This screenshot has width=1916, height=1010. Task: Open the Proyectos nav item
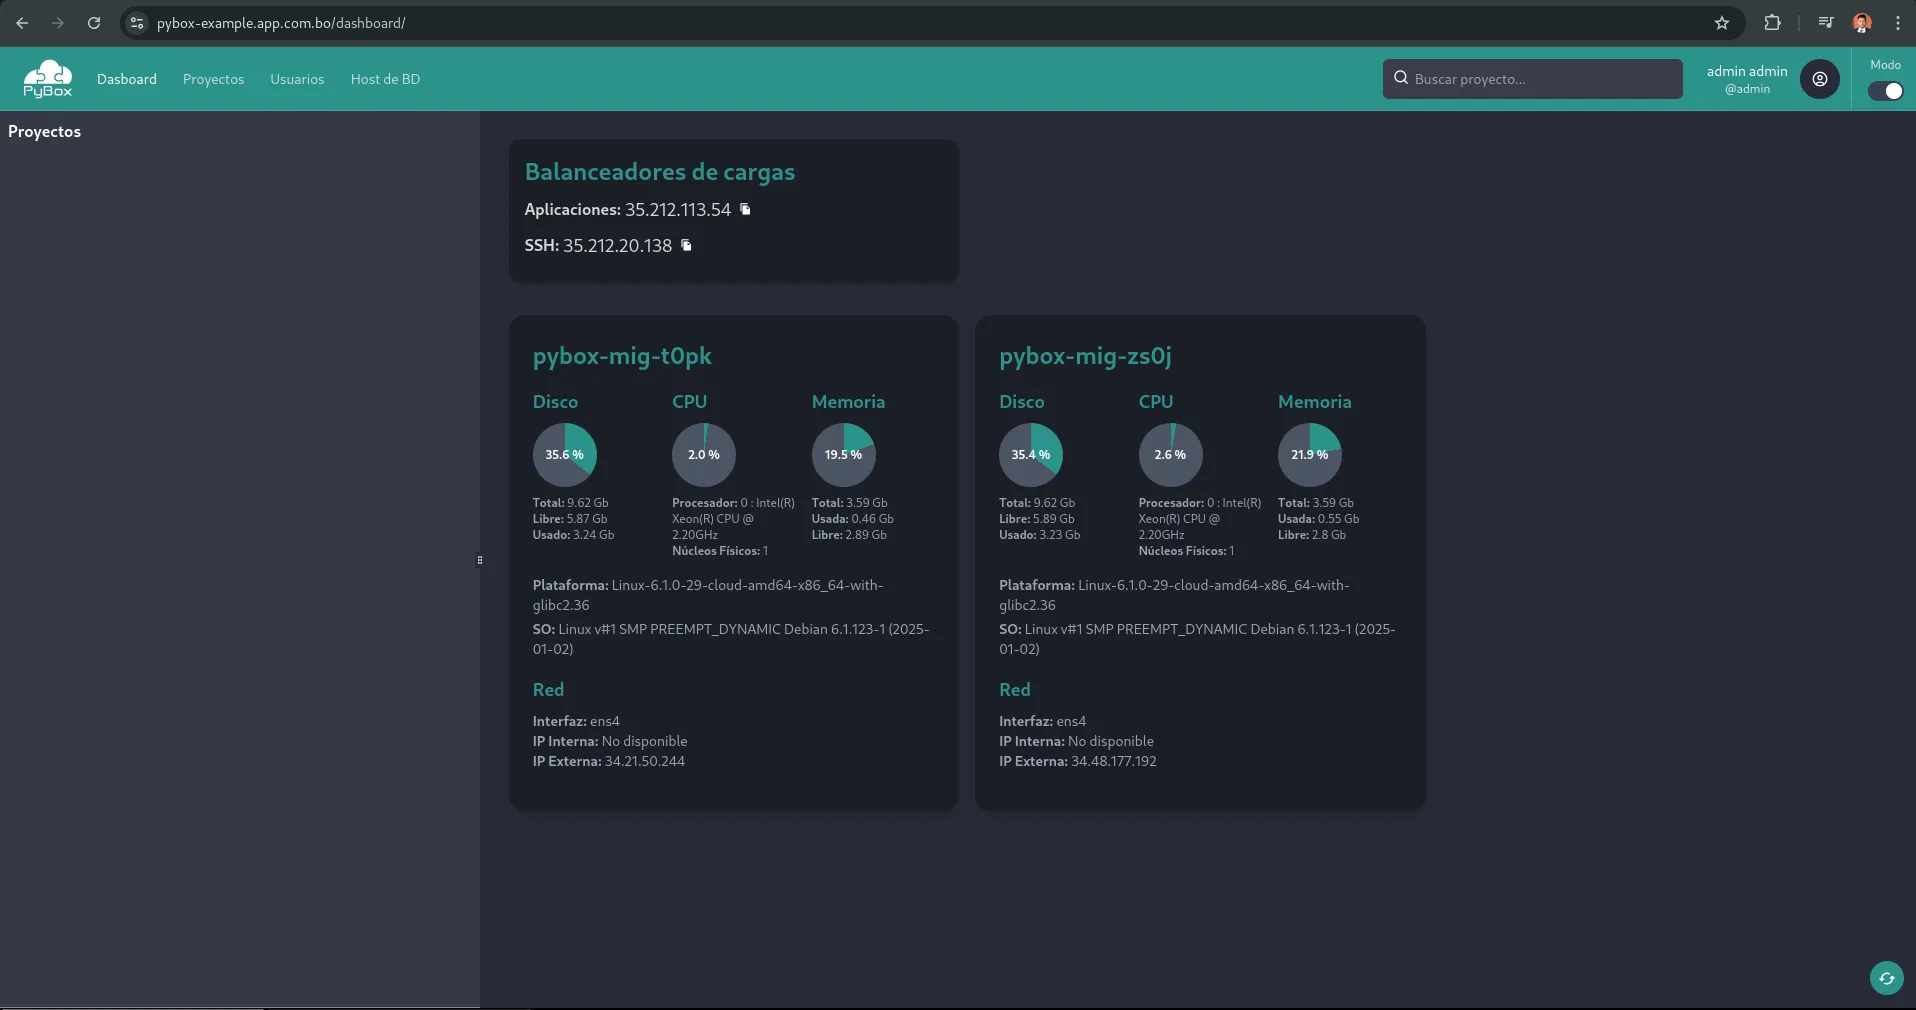[213, 79]
